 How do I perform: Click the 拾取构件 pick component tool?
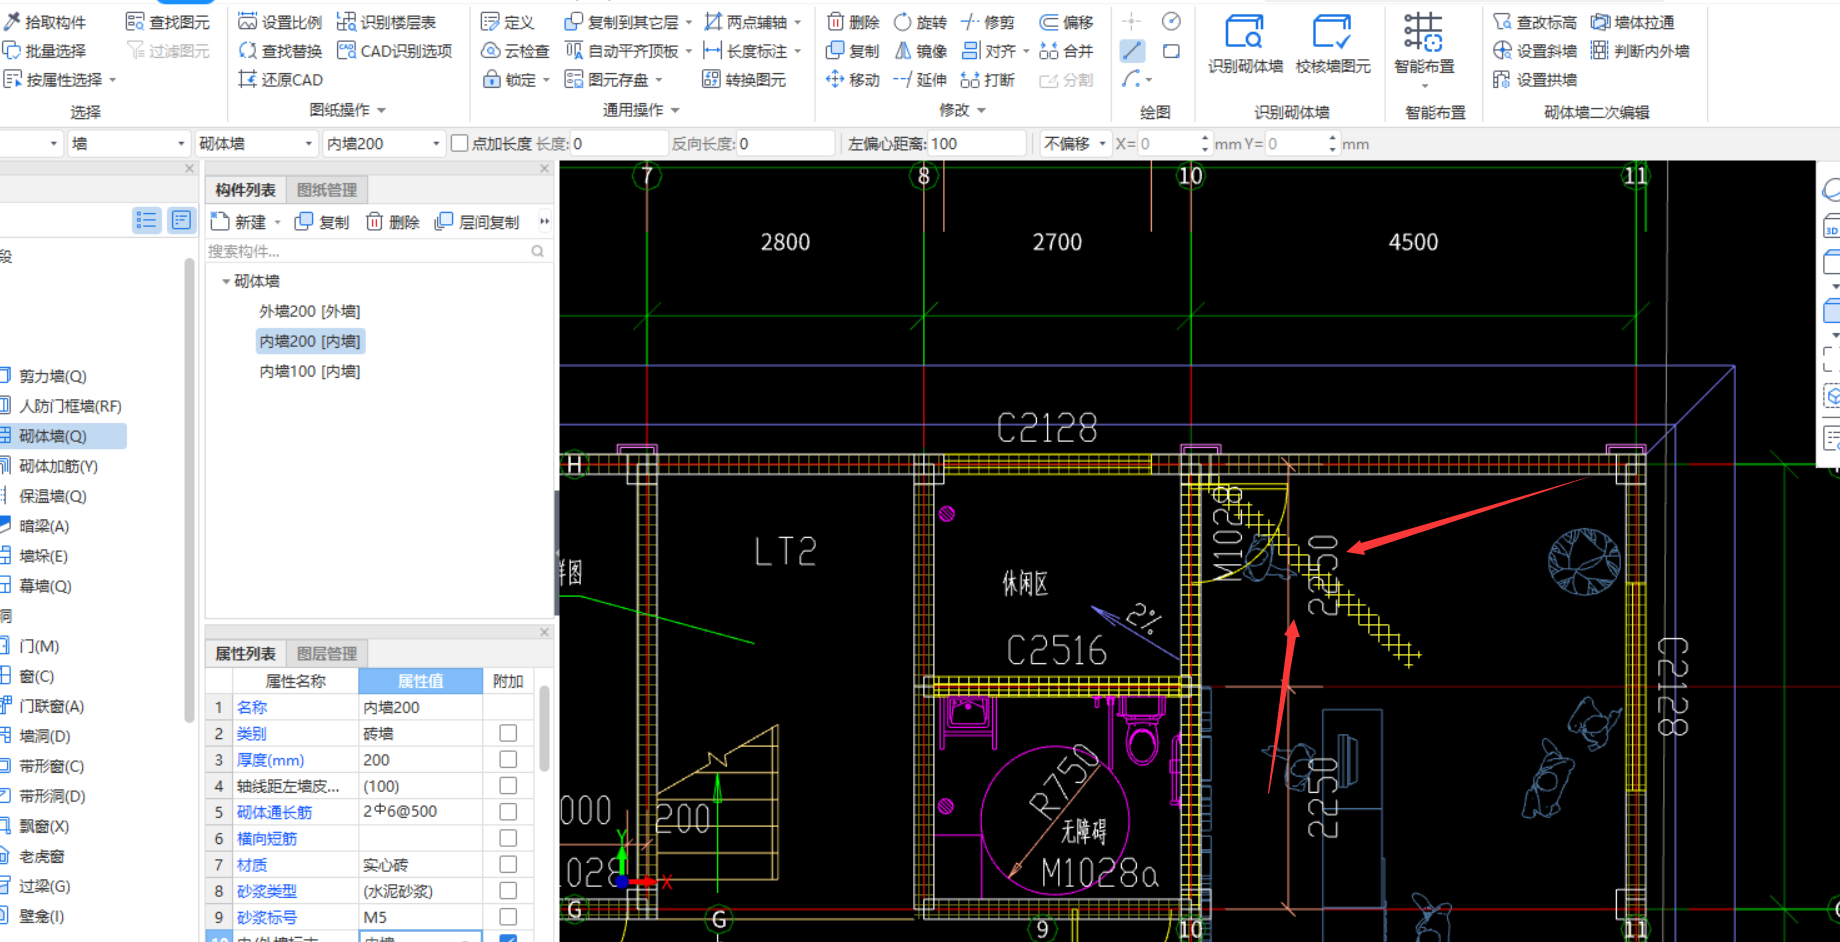click(x=45, y=22)
